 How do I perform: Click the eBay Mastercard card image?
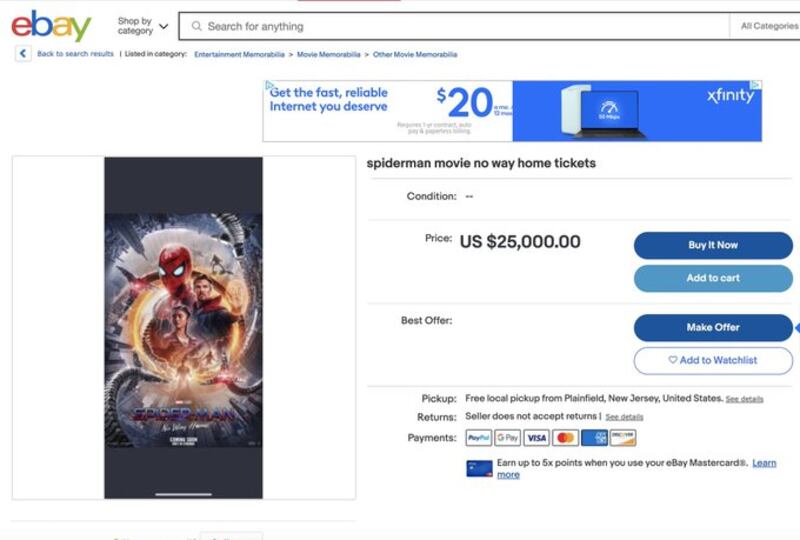click(x=479, y=469)
